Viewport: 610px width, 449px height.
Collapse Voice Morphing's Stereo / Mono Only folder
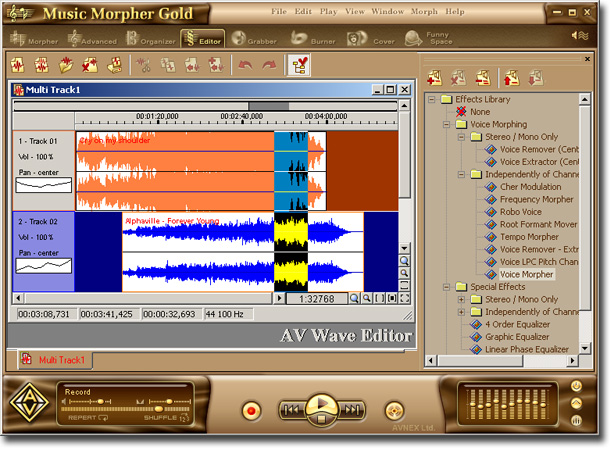click(461, 137)
